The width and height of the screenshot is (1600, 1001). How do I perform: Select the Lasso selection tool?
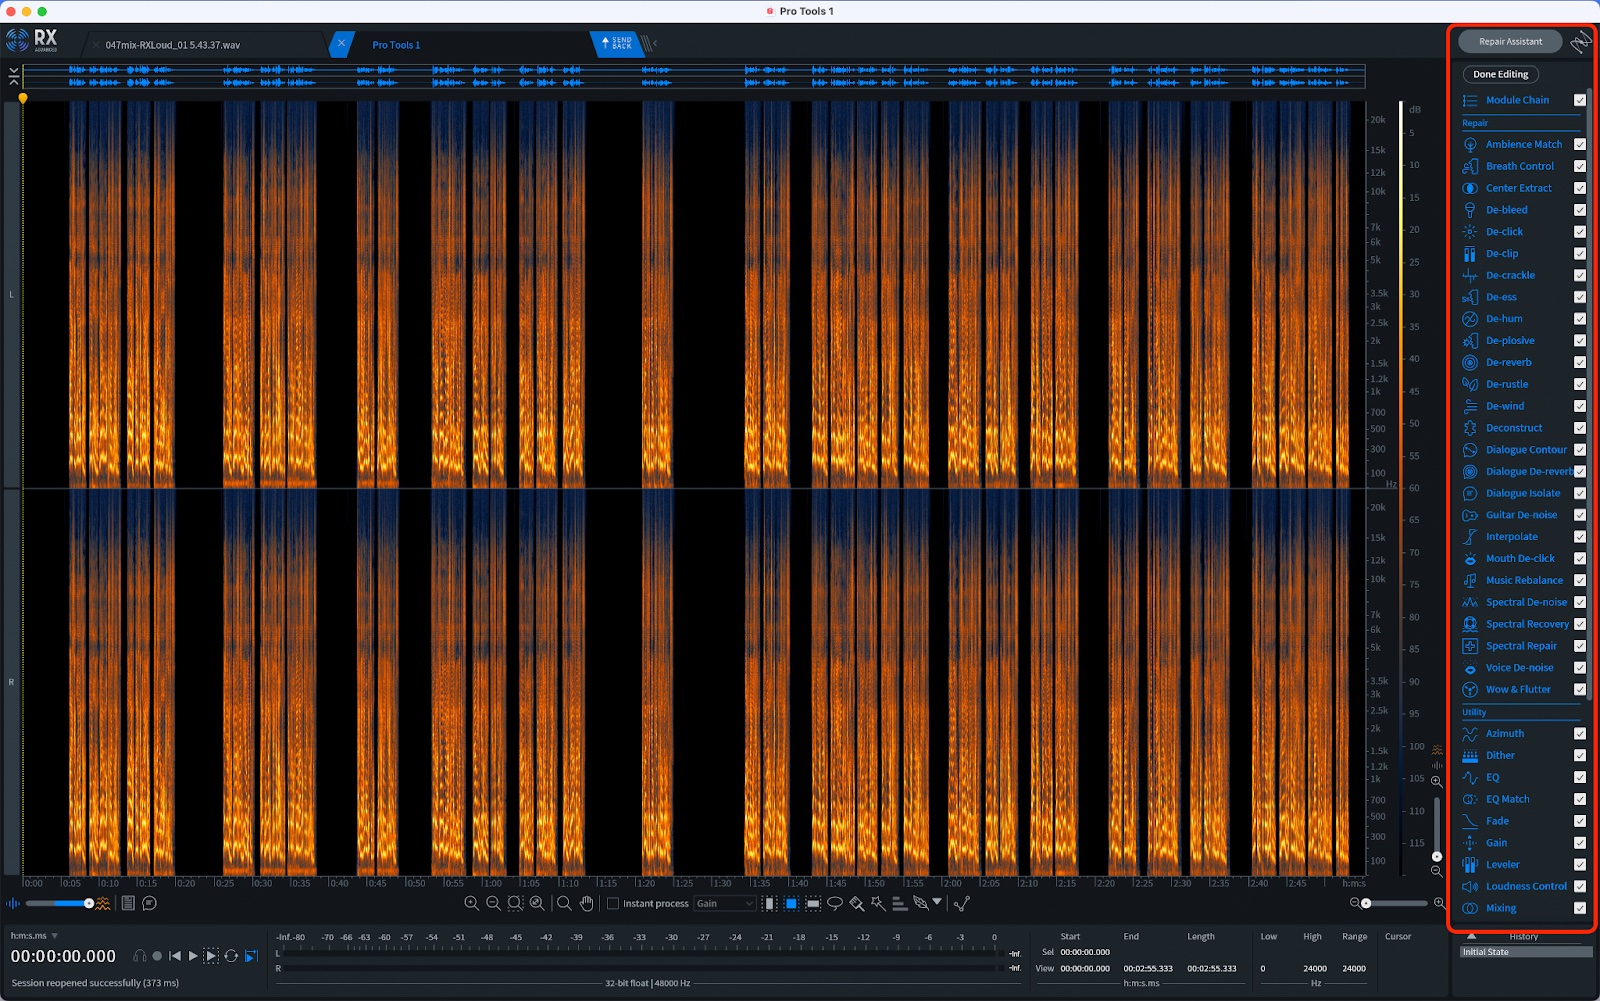click(834, 903)
